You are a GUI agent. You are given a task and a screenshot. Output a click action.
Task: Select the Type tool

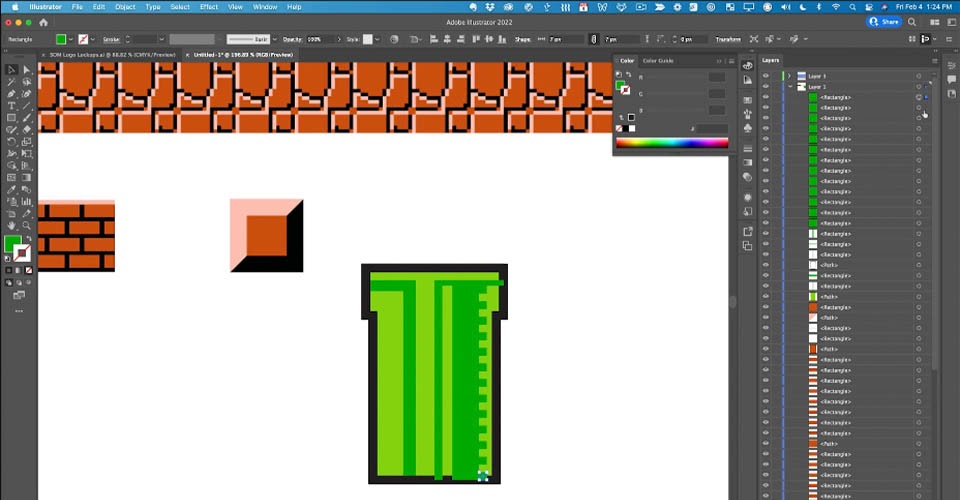click(x=12, y=105)
